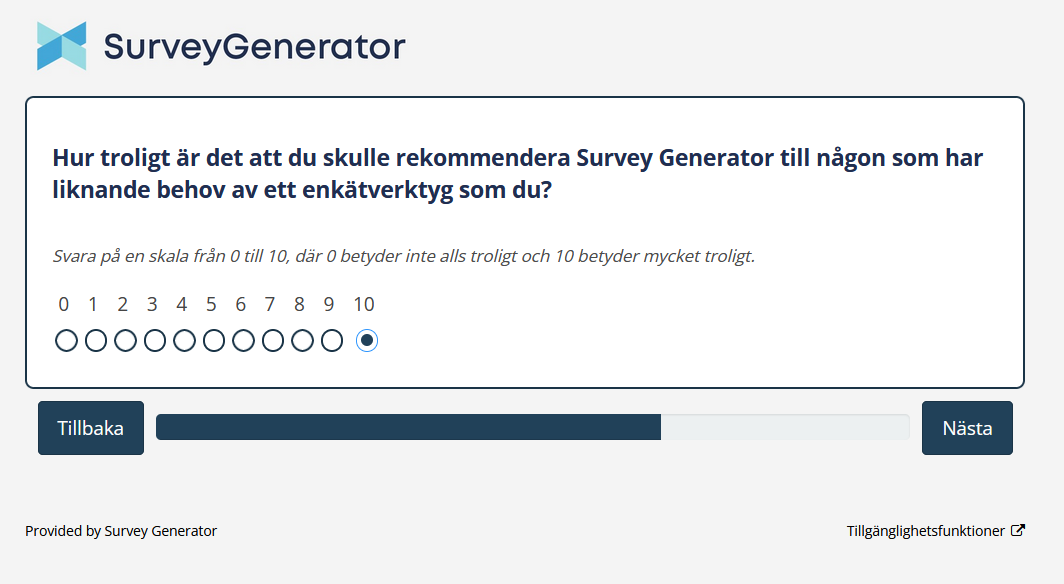The image size is (1064, 584).
Task: Select rating 6 on the scale
Action: 242,340
